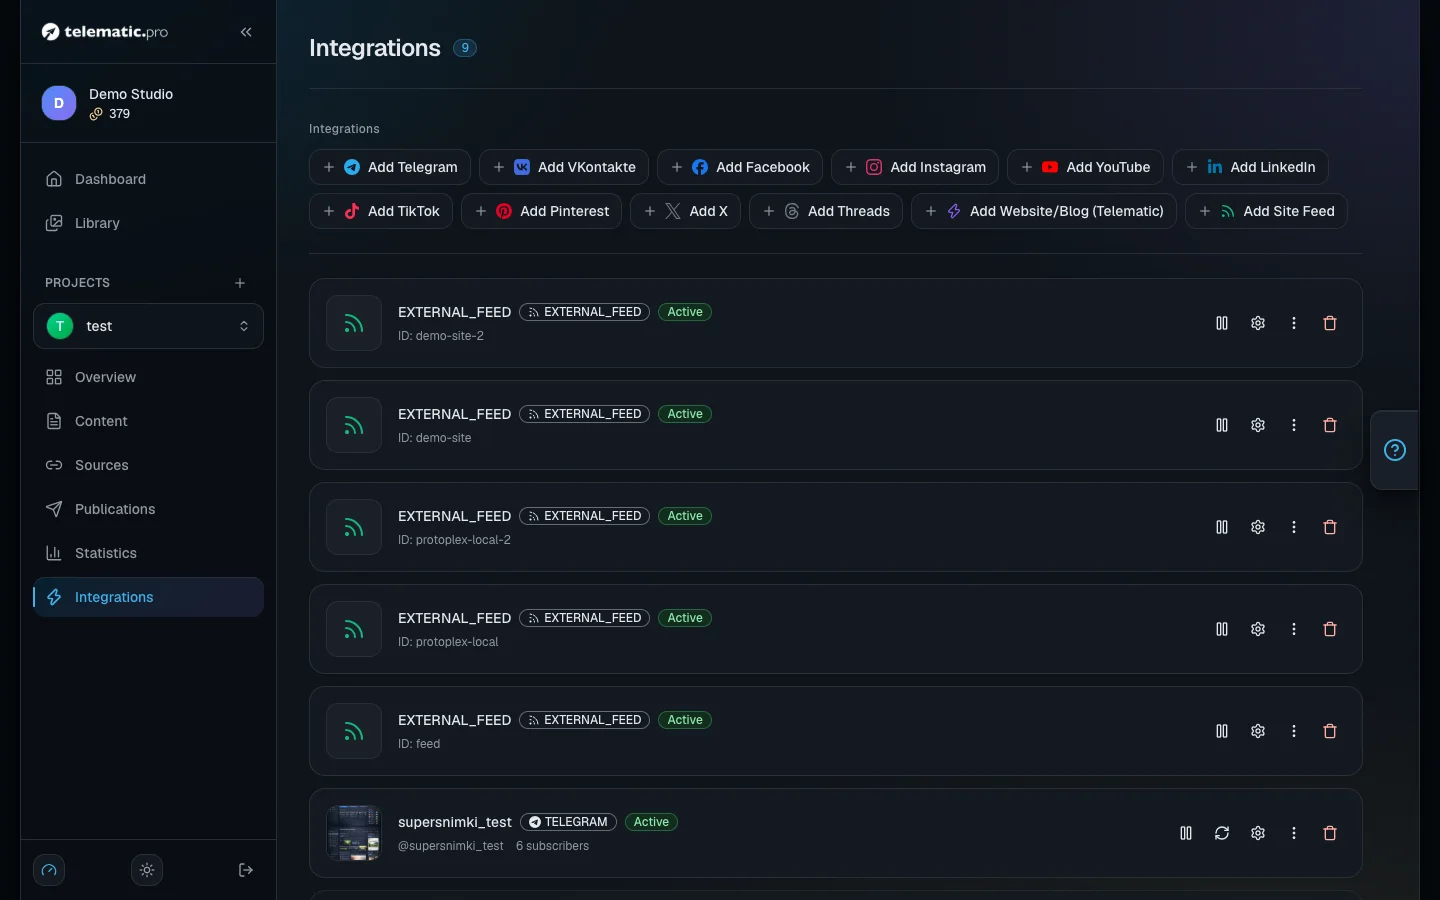Open settings gear for demo-site feed

[1258, 425]
